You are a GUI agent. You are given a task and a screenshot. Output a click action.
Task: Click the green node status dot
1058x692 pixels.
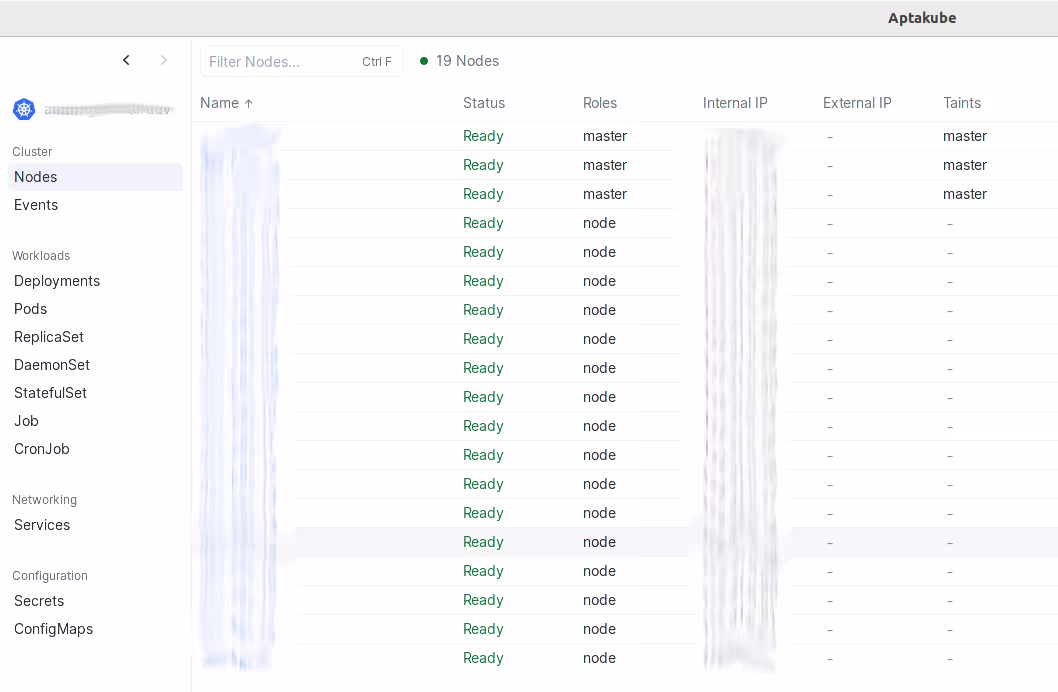click(424, 61)
